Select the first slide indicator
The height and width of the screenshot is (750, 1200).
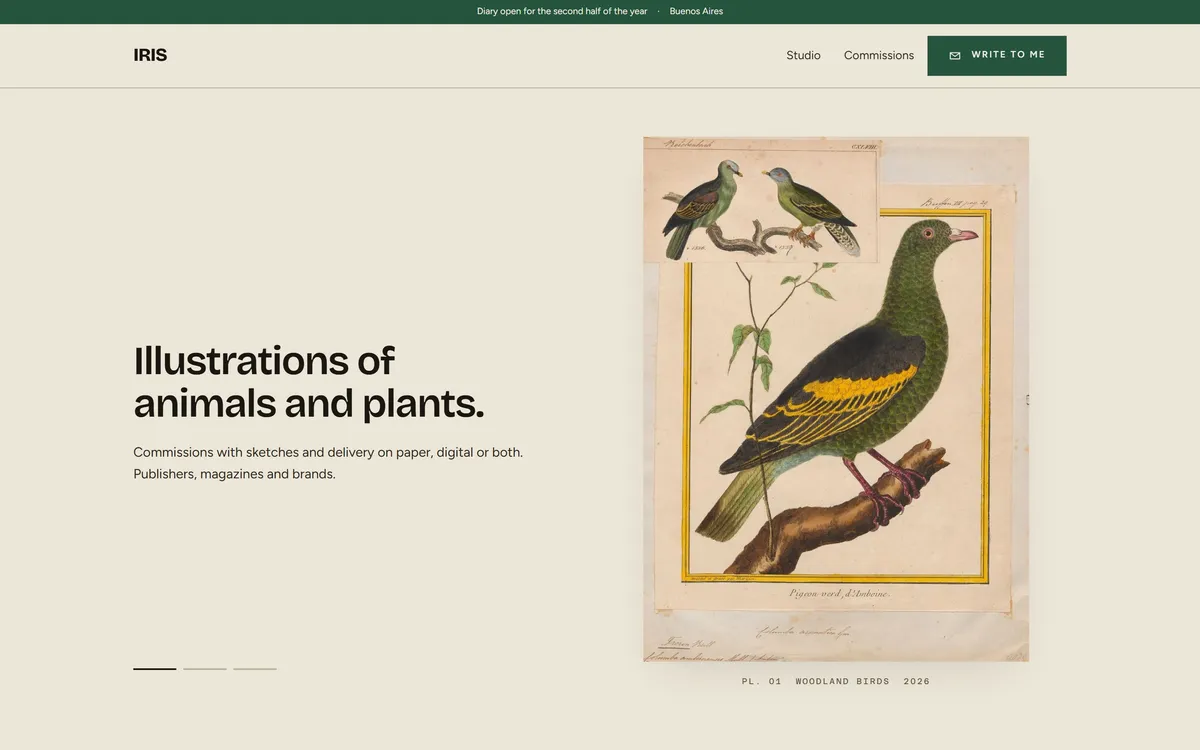pos(155,669)
